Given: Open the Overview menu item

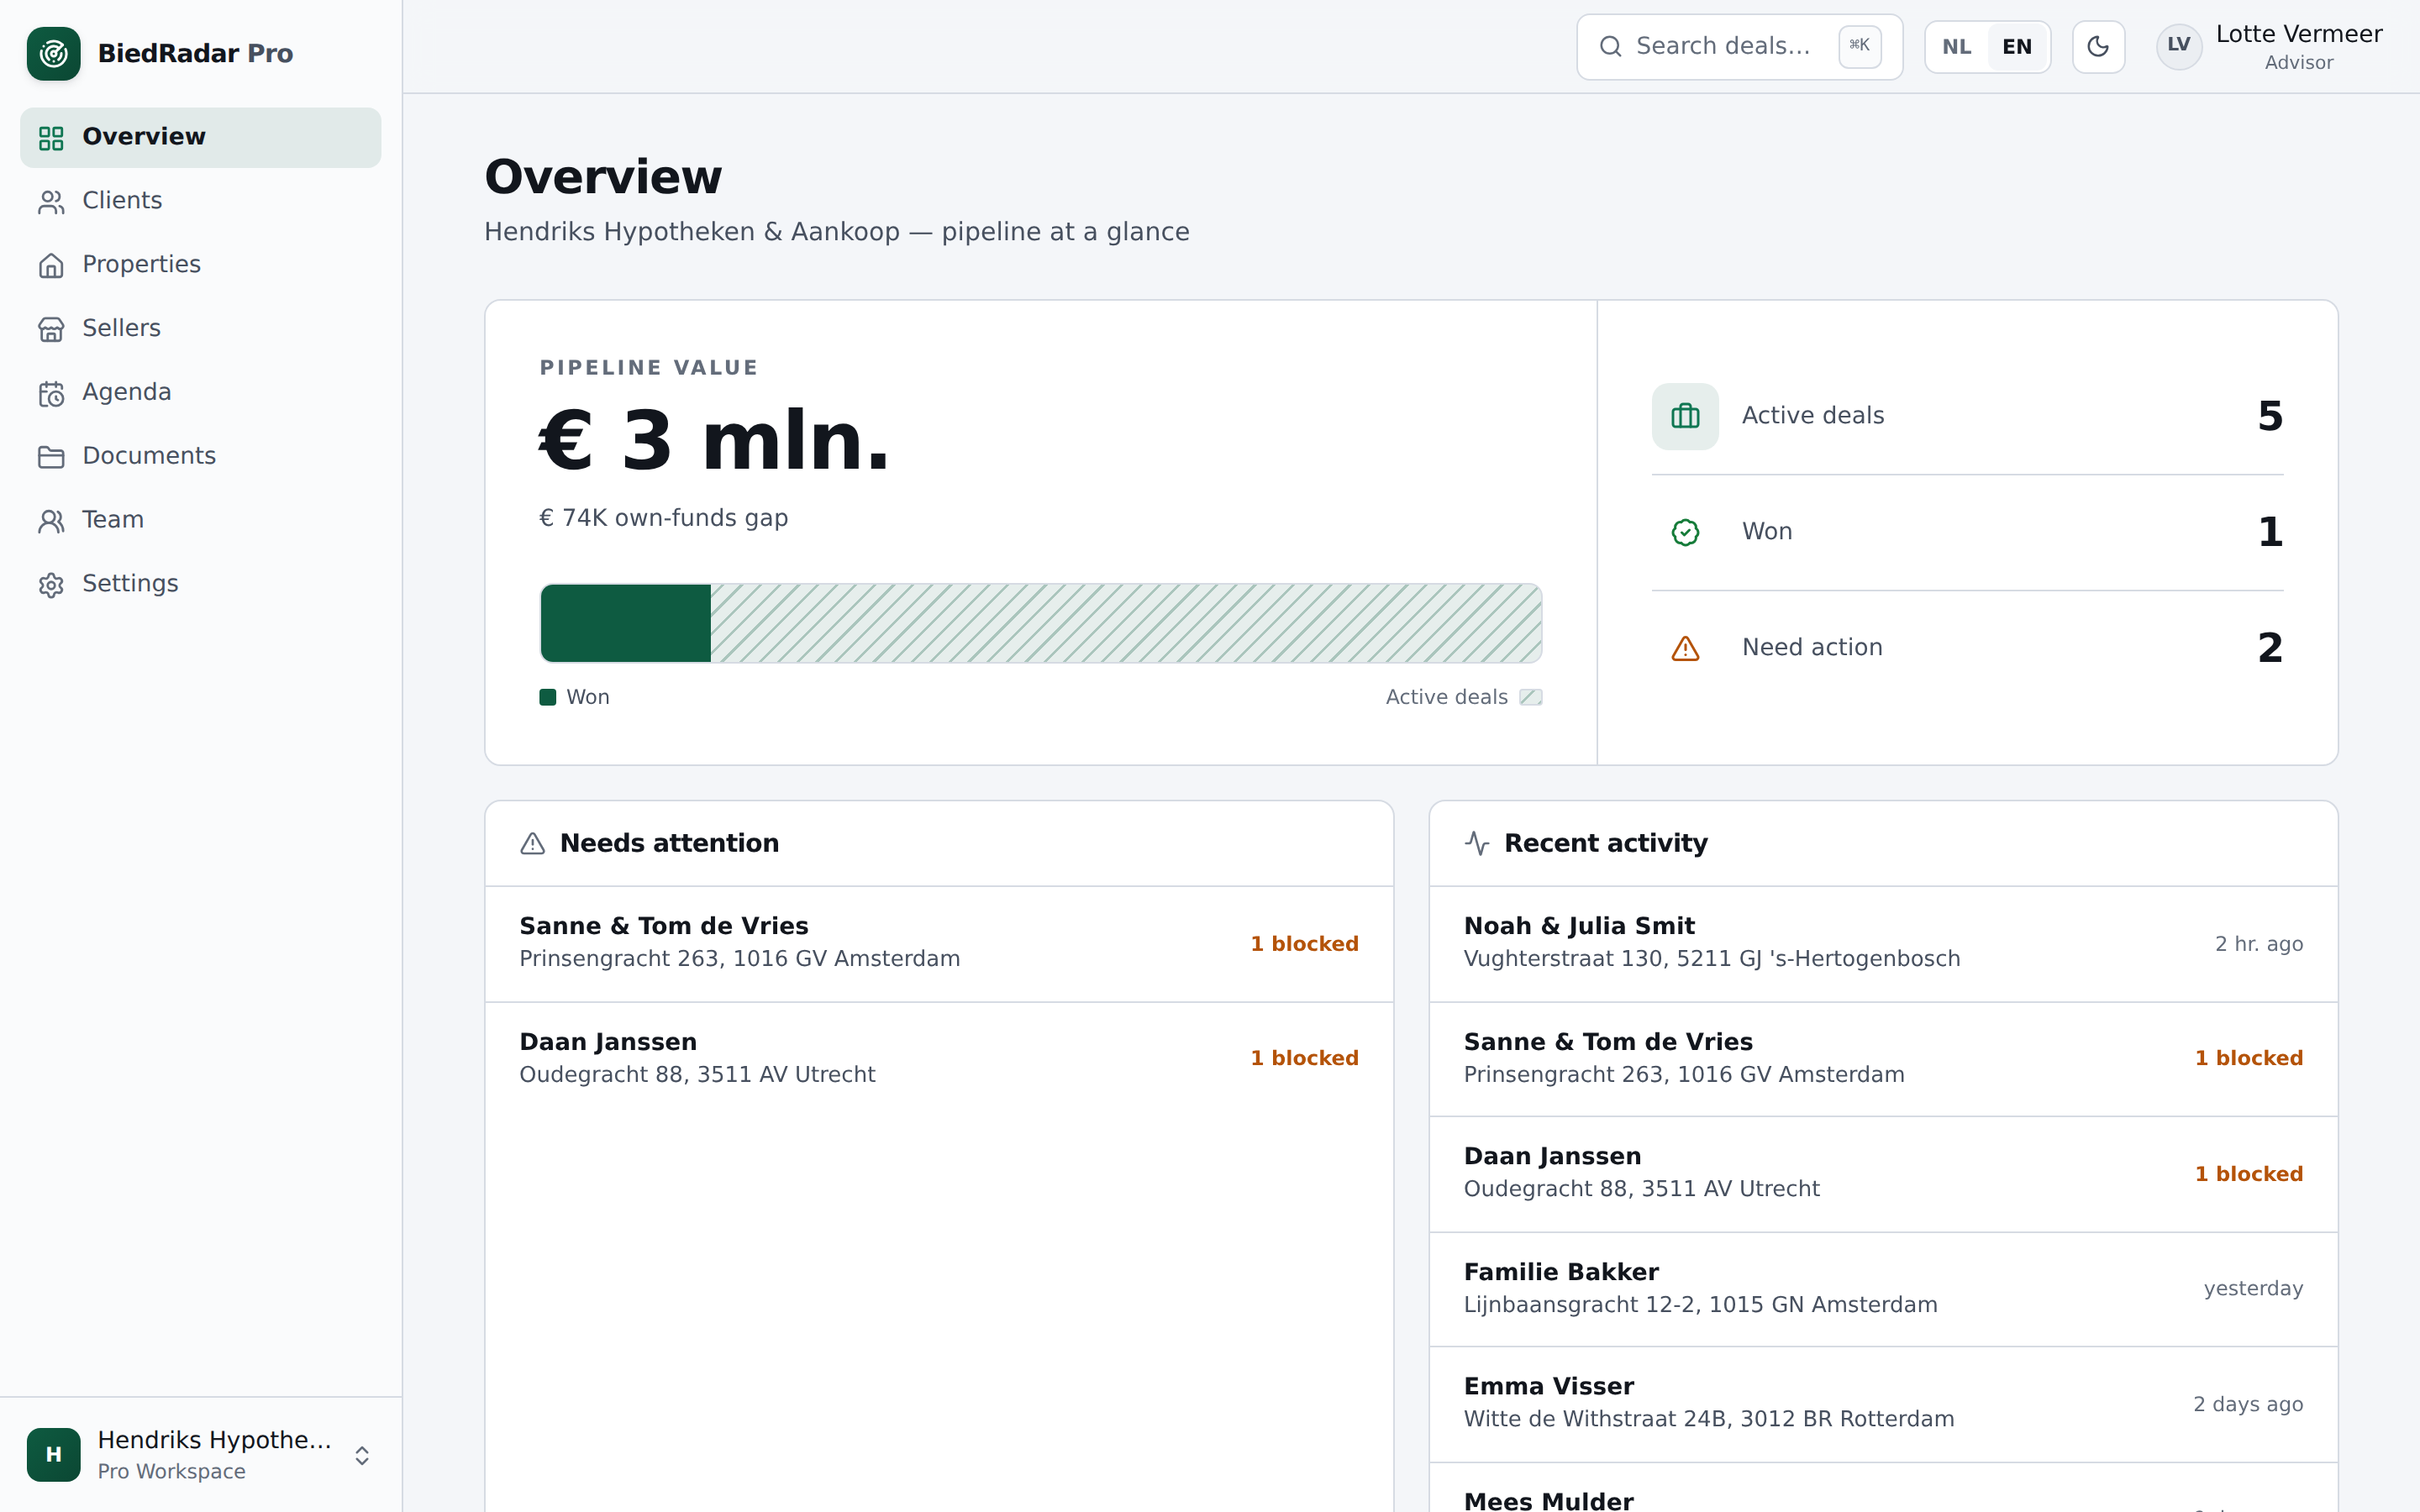Looking at the screenshot, I should [x=201, y=138].
